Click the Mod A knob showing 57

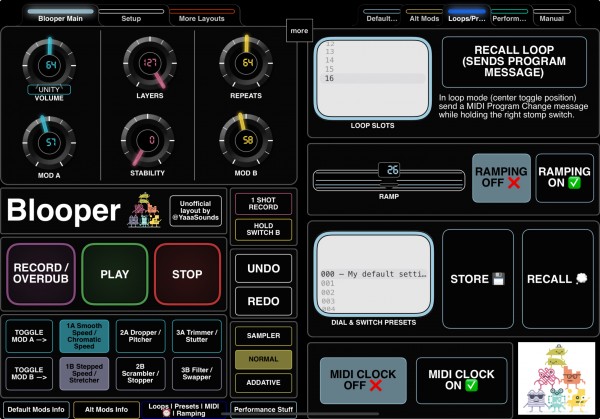point(49,142)
